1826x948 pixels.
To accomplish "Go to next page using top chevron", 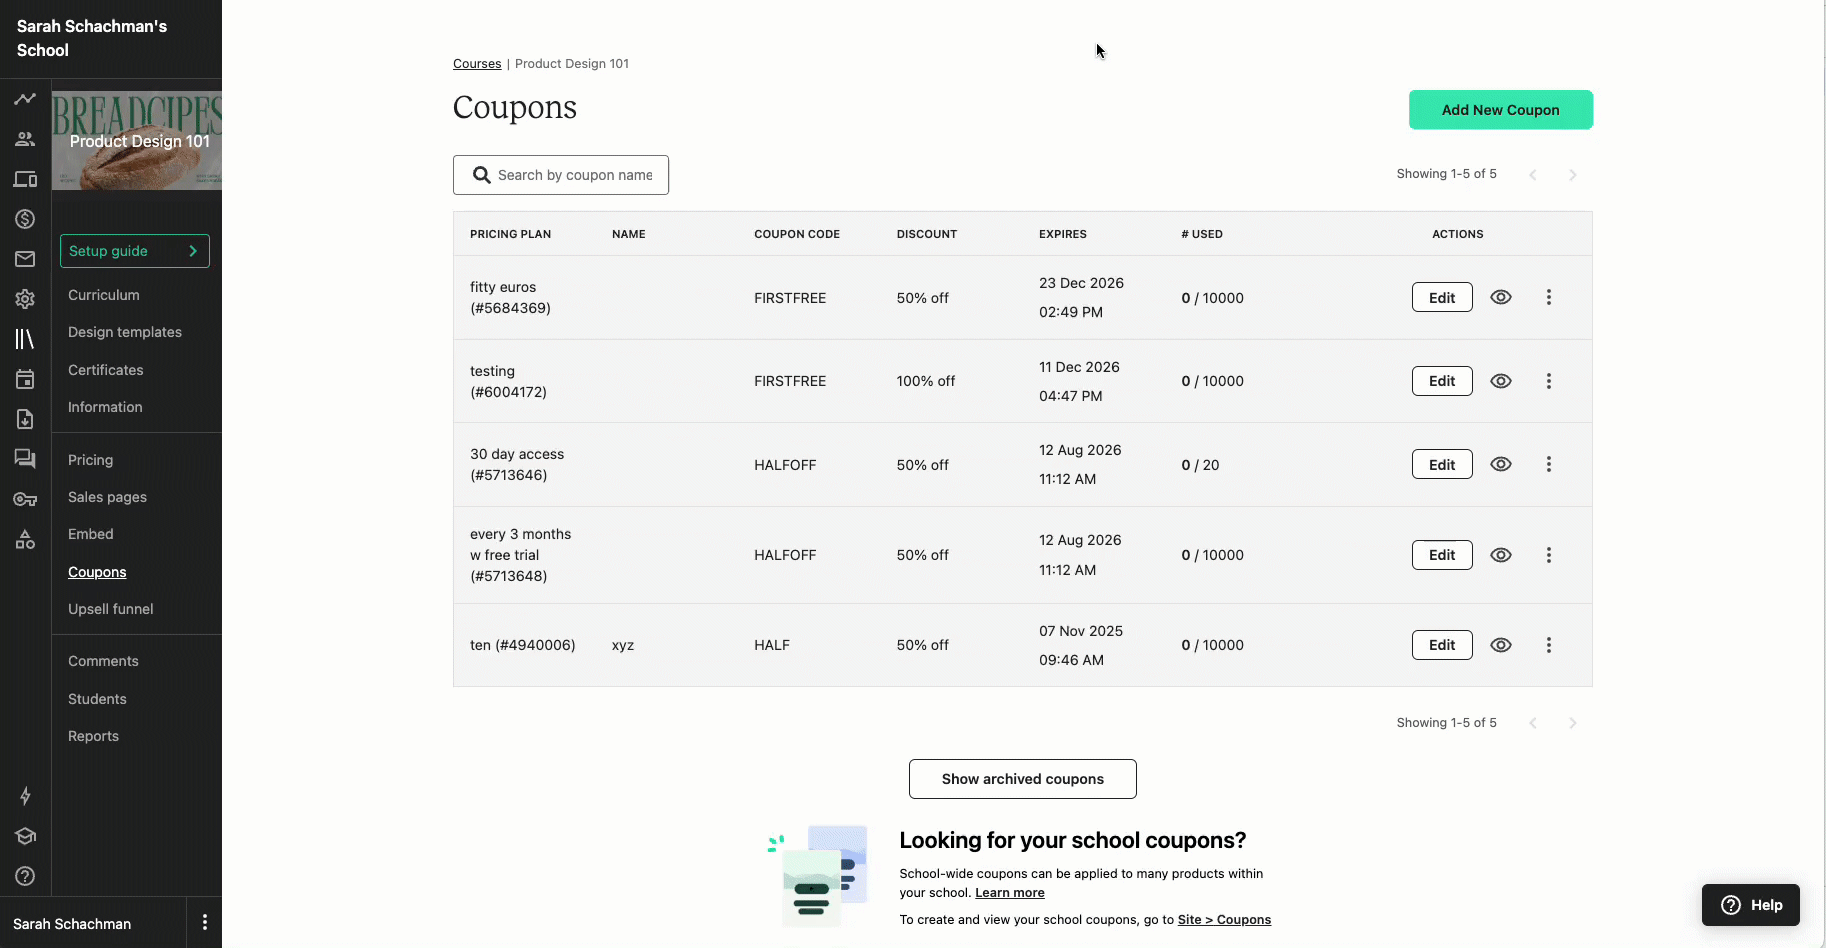I will pyautogui.click(x=1573, y=175).
